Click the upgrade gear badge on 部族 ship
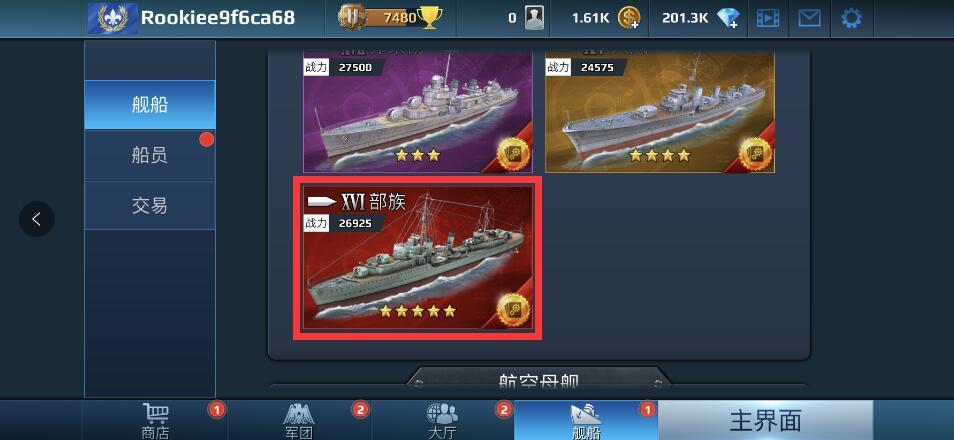The height and width of the screenshot is (440, 954). 513,309
